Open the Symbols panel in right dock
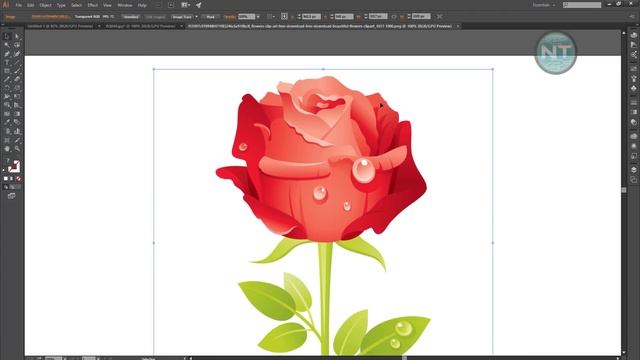The height and width of the screenshot is (360, 640). 633,88
